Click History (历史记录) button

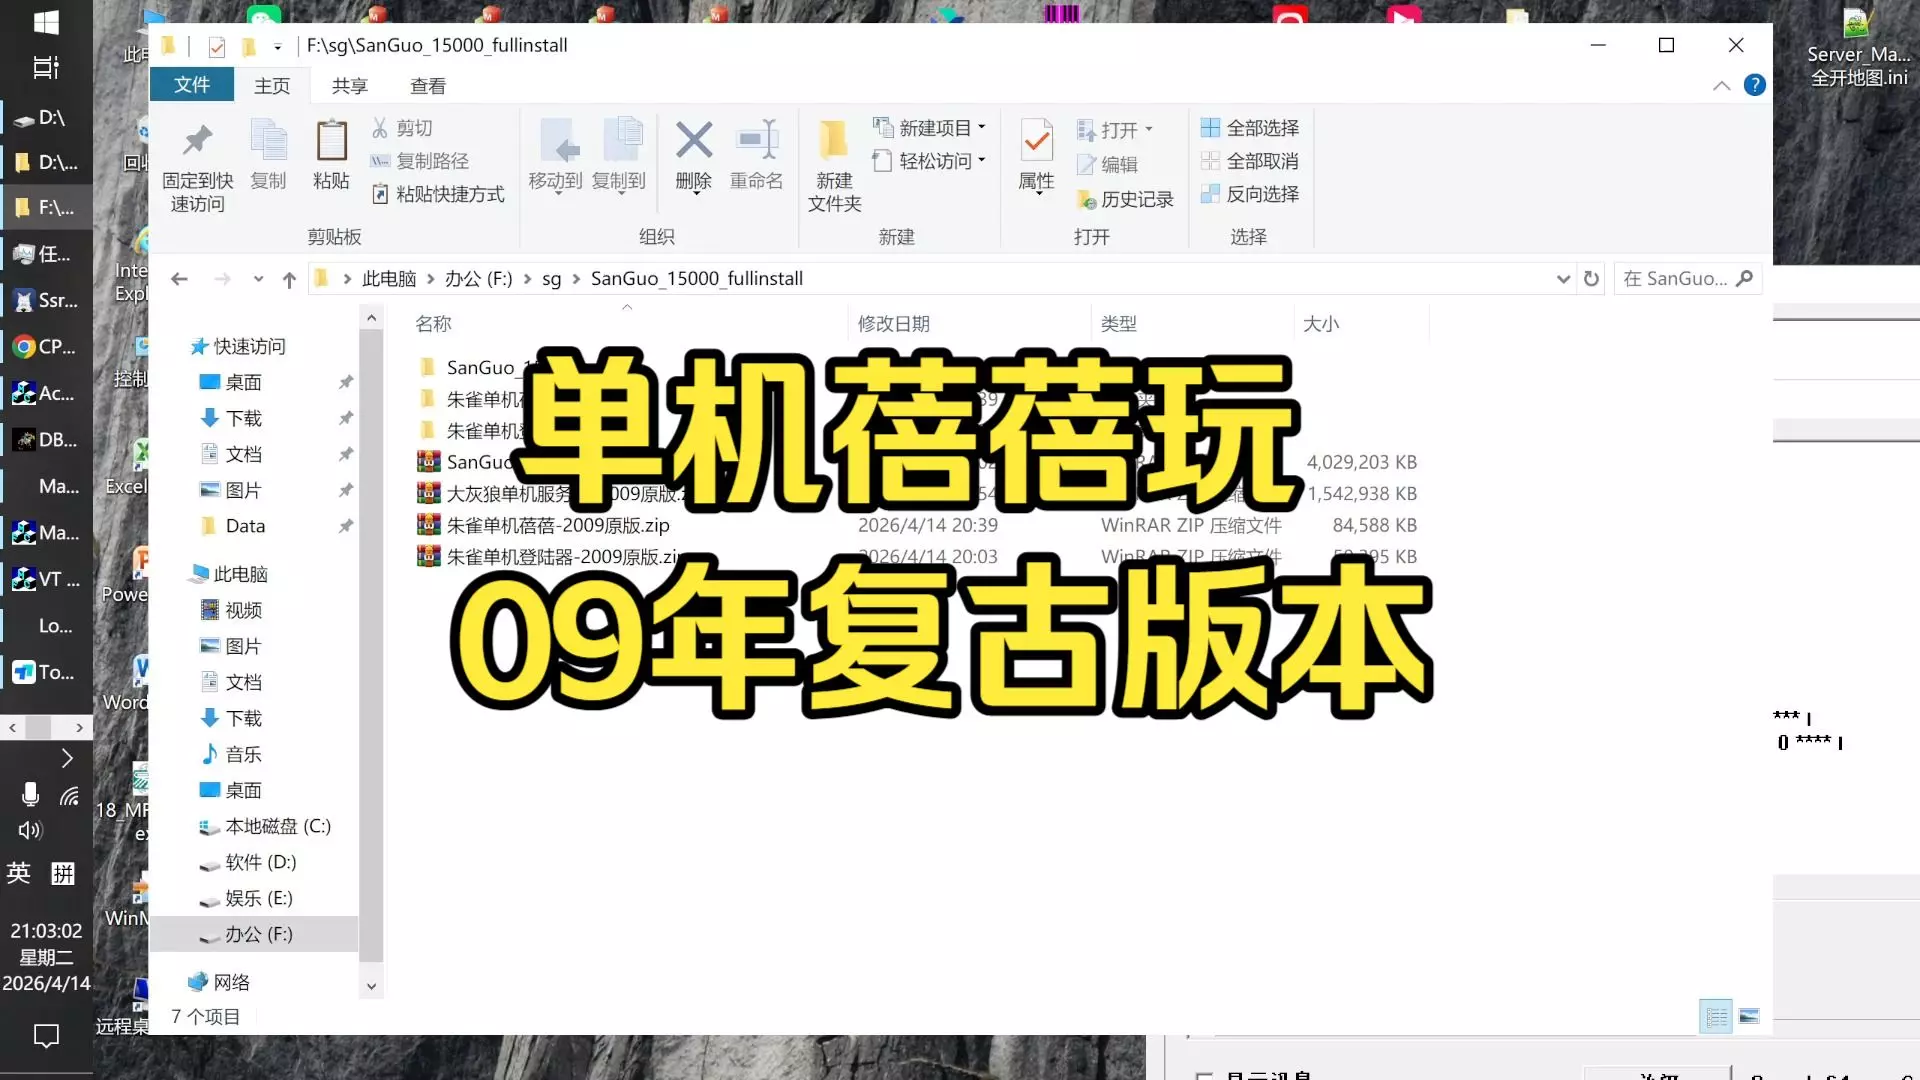(1126, 199)
